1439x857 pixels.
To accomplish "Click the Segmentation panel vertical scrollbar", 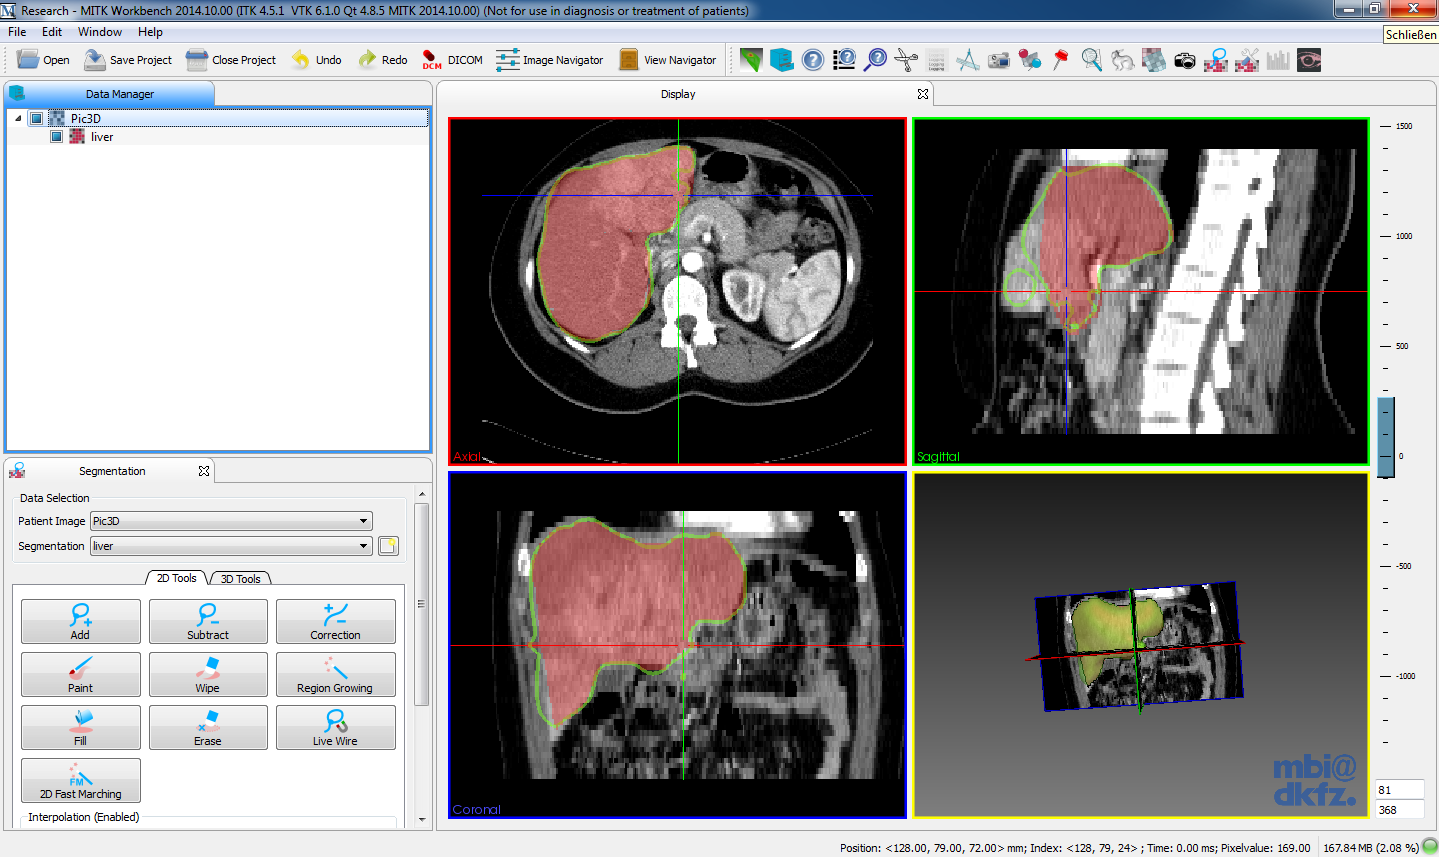I will [422, 604].
